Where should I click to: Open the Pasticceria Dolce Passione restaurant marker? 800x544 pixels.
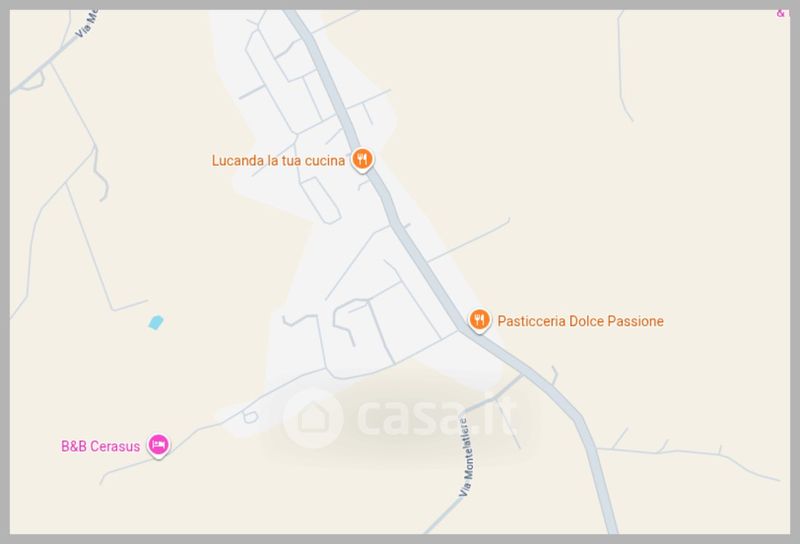point(479,320)
